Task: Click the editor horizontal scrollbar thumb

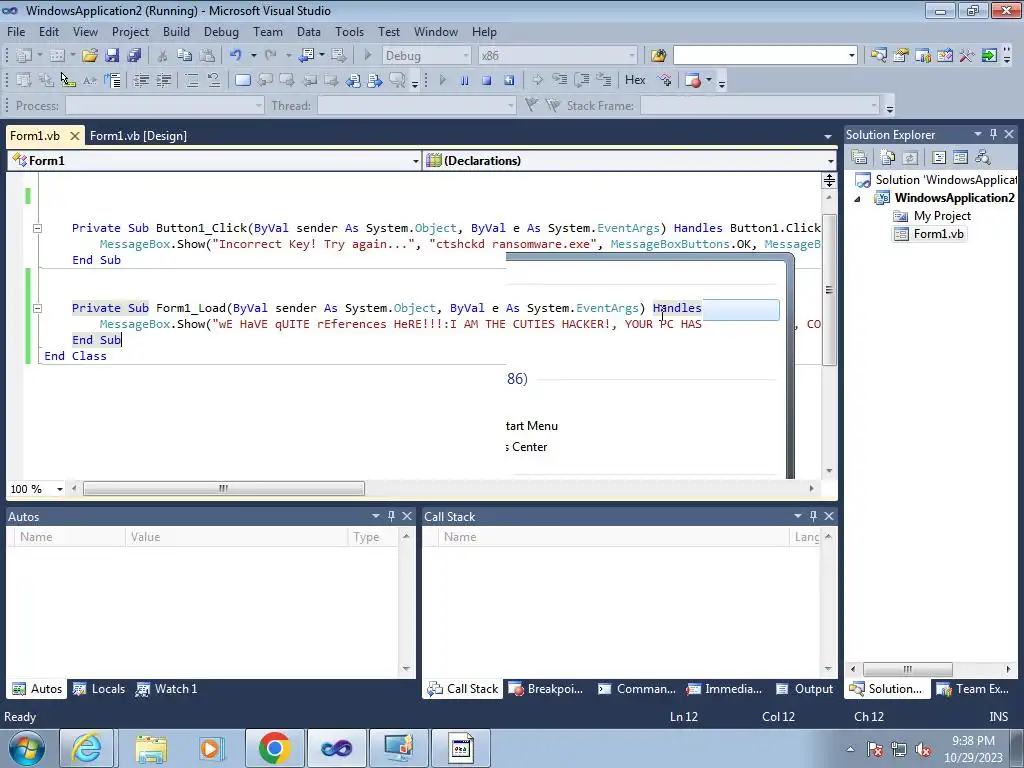Action: pyautogui.click(x=223, y=488)
